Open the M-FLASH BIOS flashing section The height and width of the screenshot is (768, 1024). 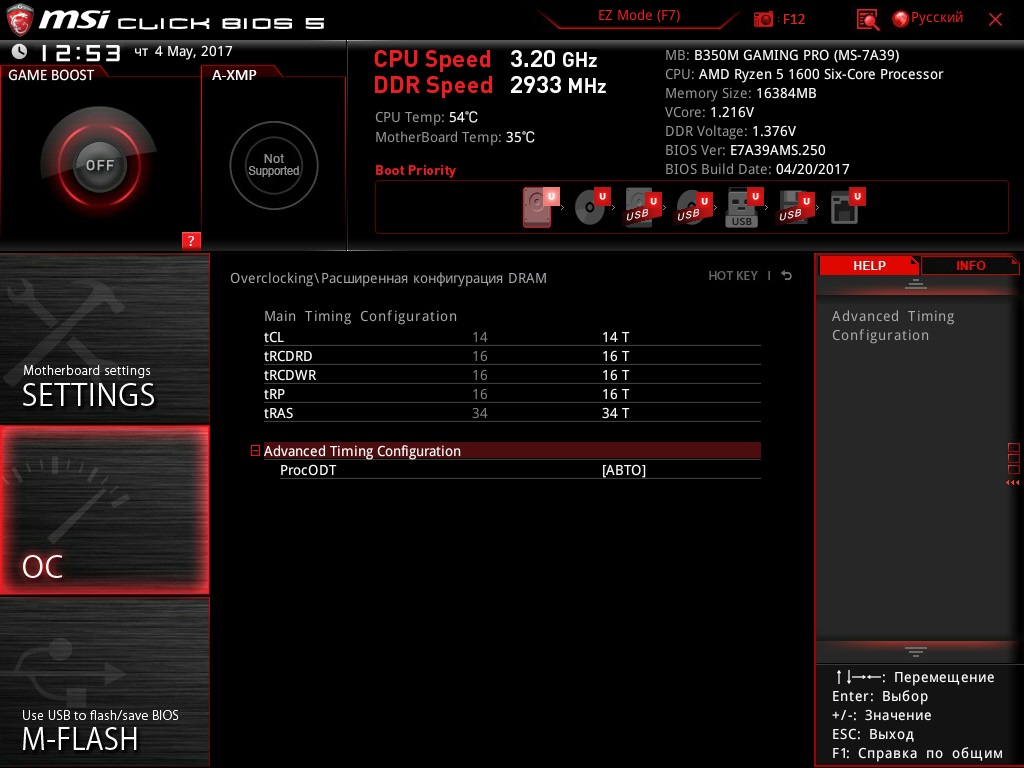pyautogui.click(x=104, y=682)
